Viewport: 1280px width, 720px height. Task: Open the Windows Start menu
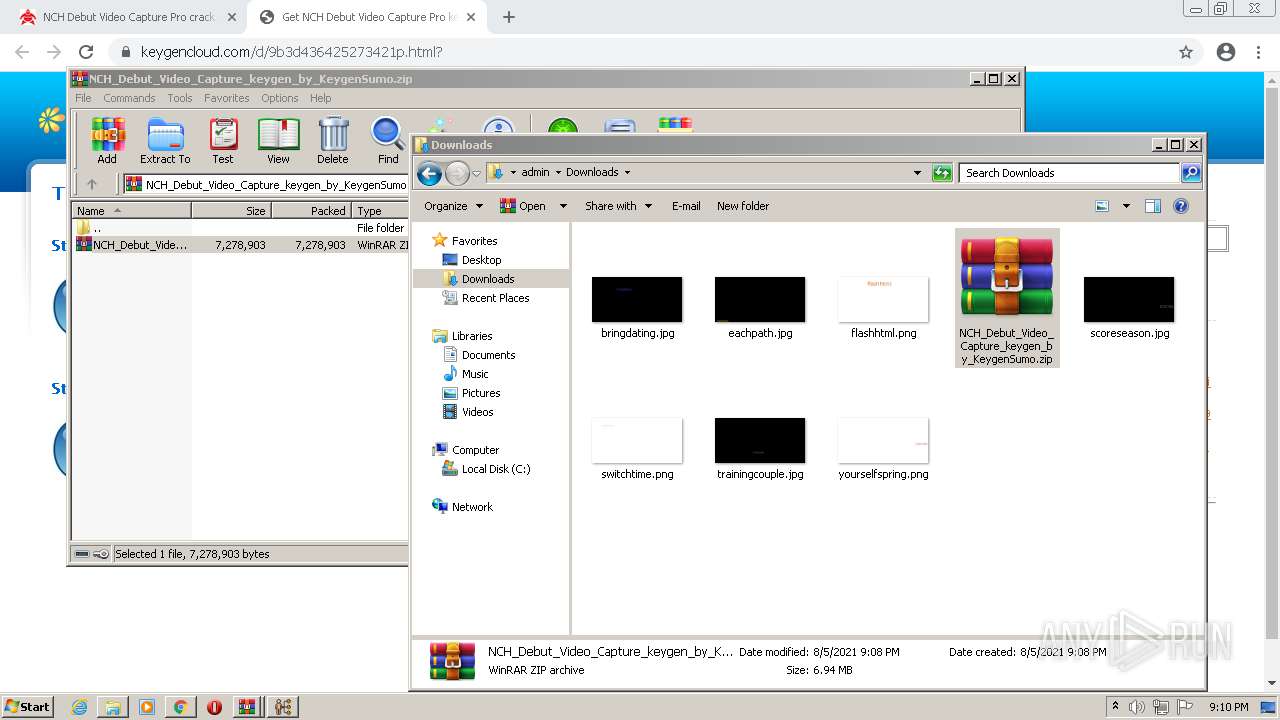click(x=28, y=706)
